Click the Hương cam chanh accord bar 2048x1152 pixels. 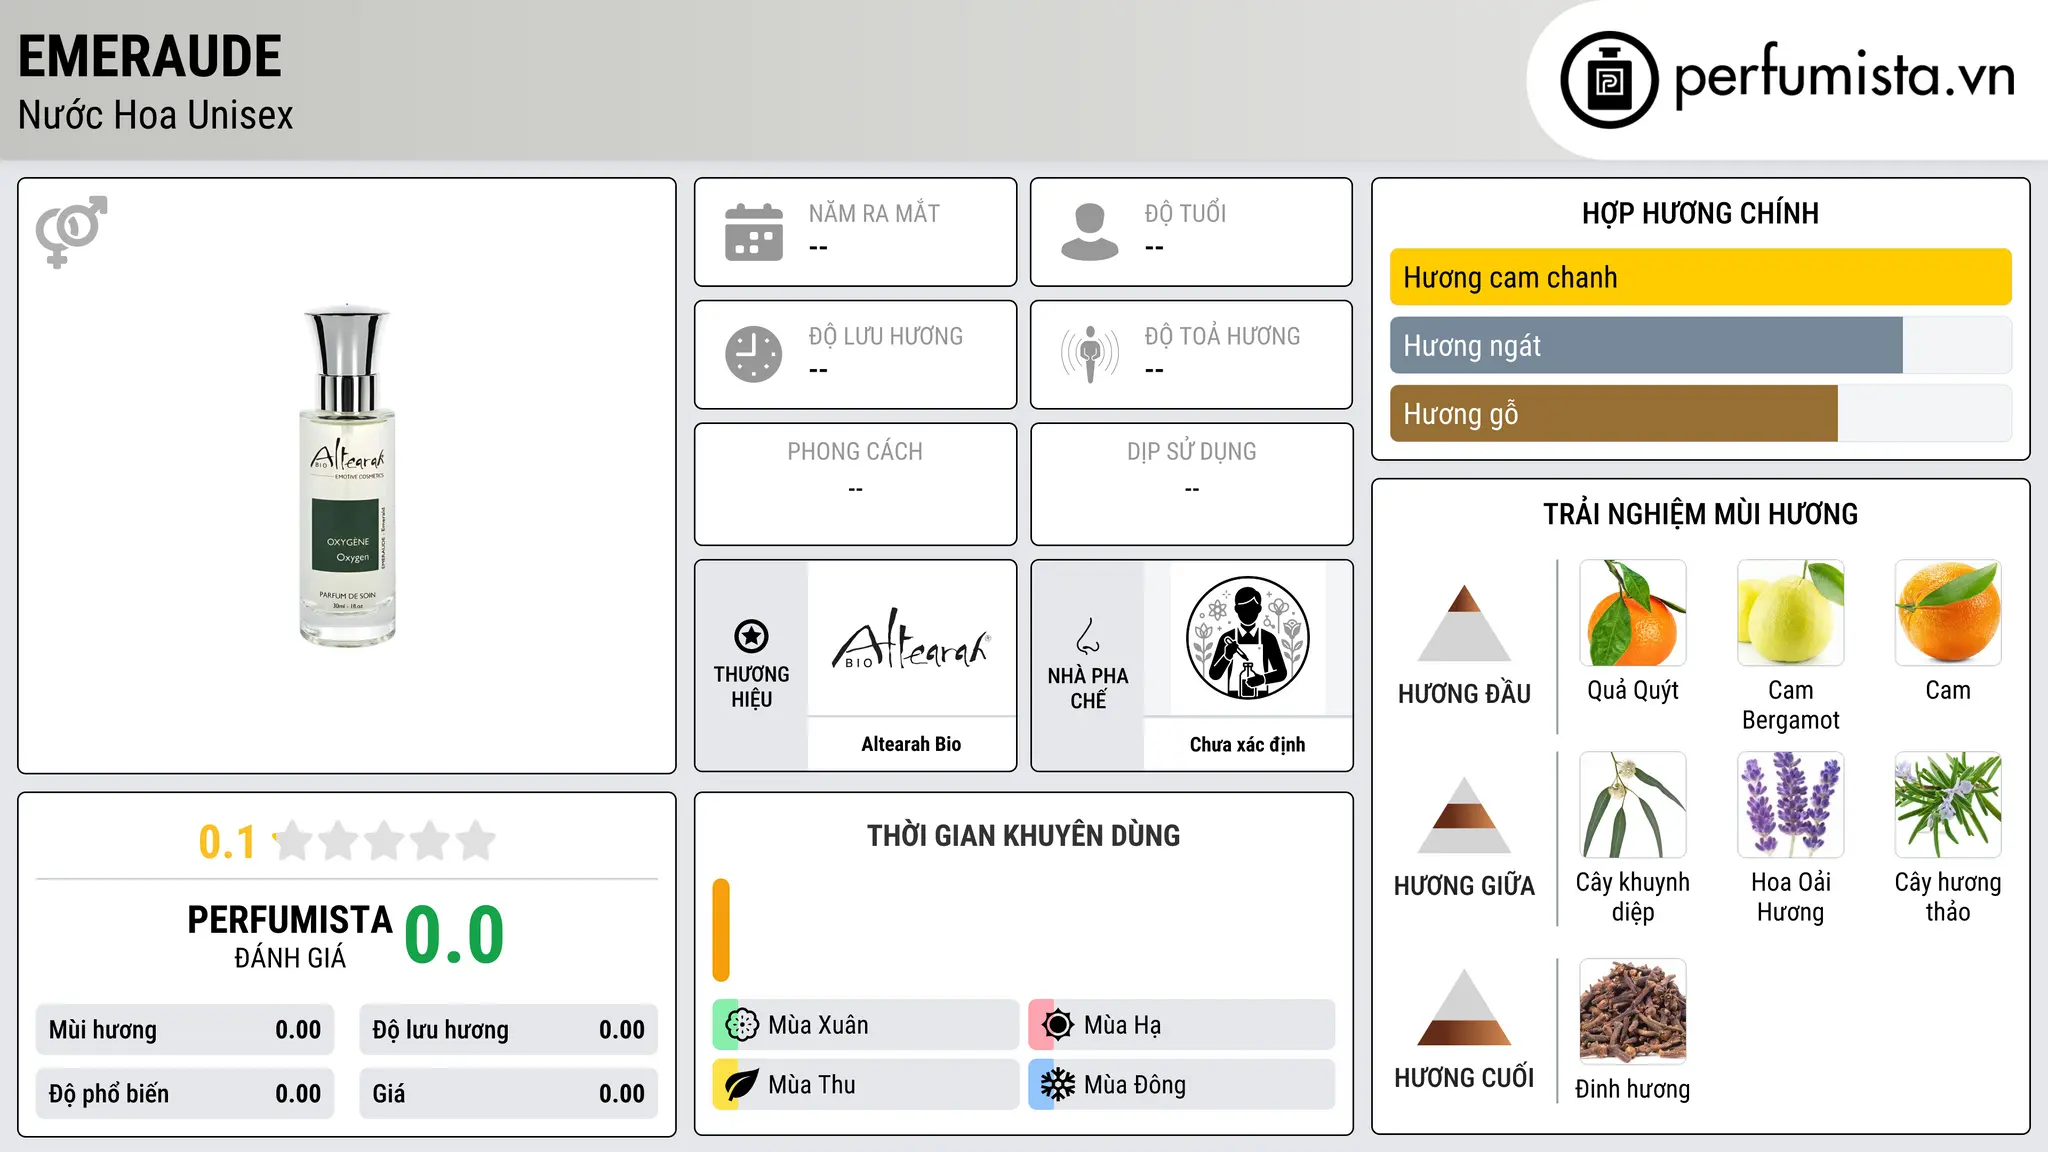[x=1700, y=277]
